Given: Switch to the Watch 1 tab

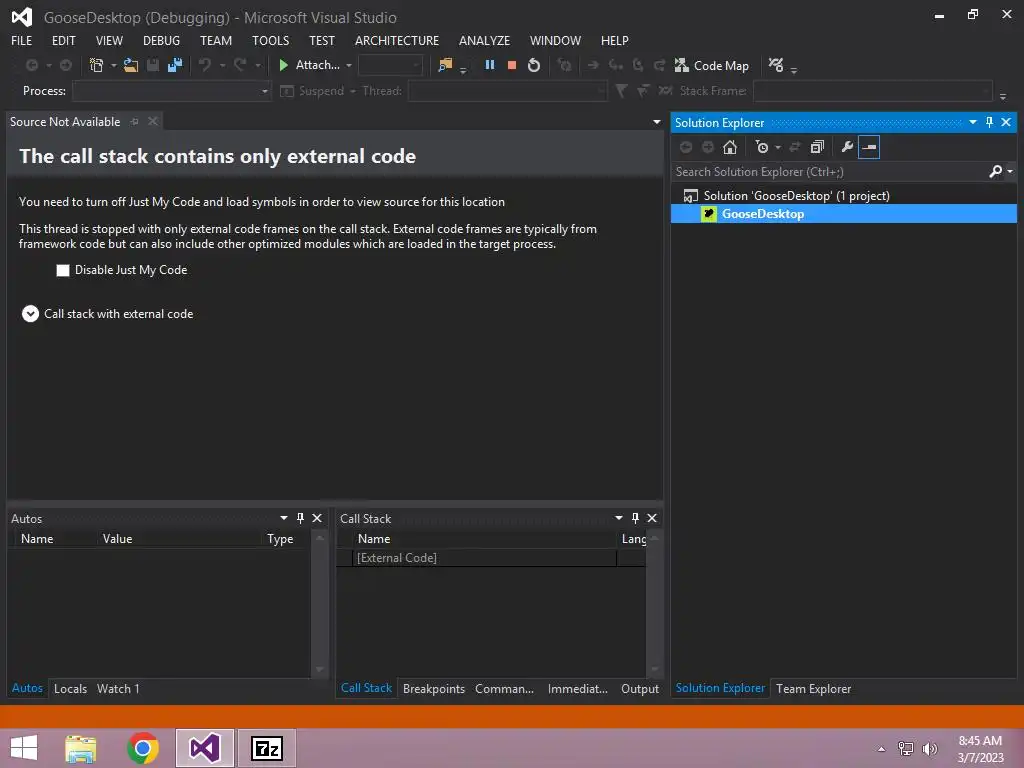Looking at the screenshot, I should (x=118, y=688).
